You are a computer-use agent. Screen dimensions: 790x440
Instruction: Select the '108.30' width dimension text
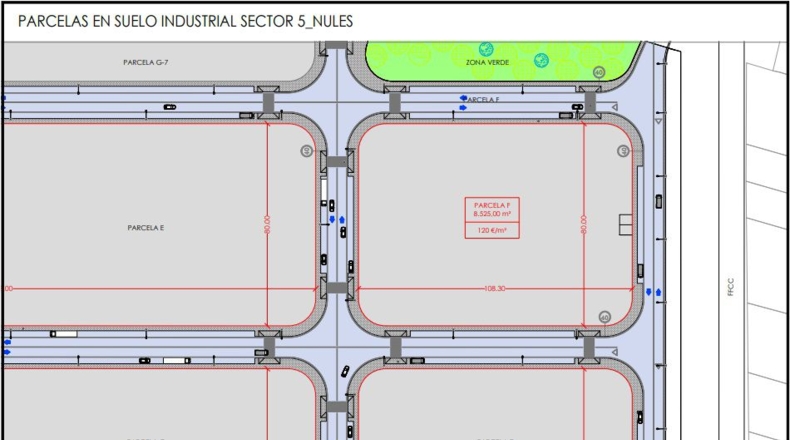[x=494, y=289]
